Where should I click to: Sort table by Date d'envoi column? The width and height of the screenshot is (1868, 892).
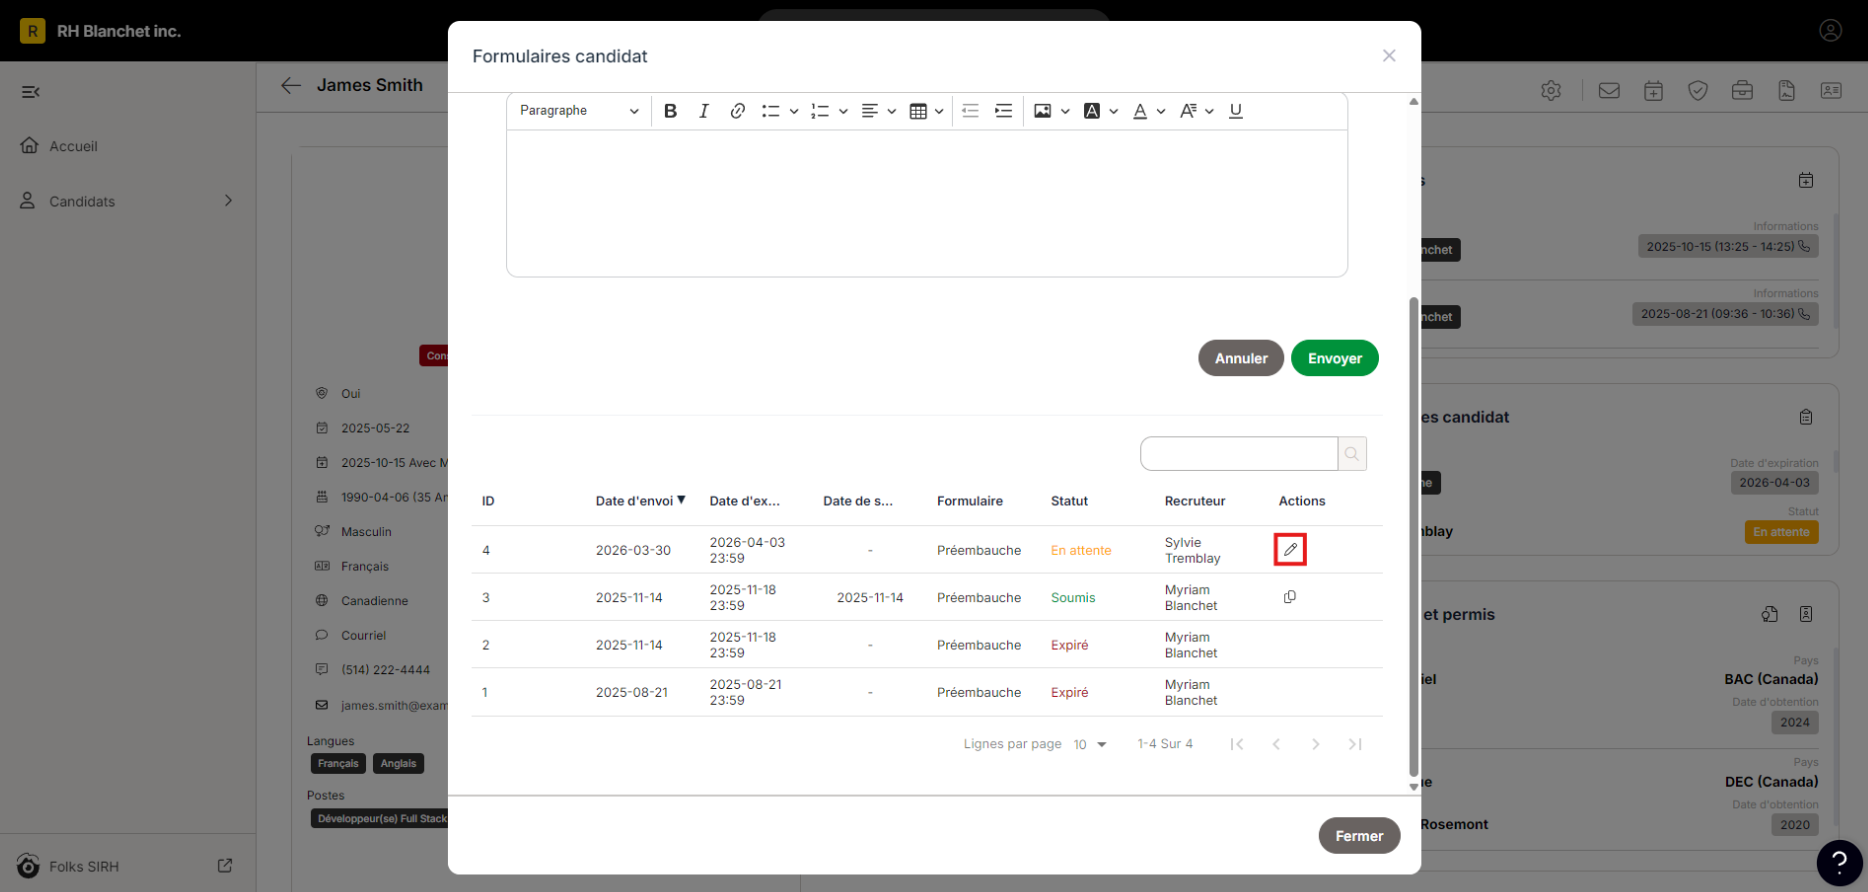[x=640, y=501]
